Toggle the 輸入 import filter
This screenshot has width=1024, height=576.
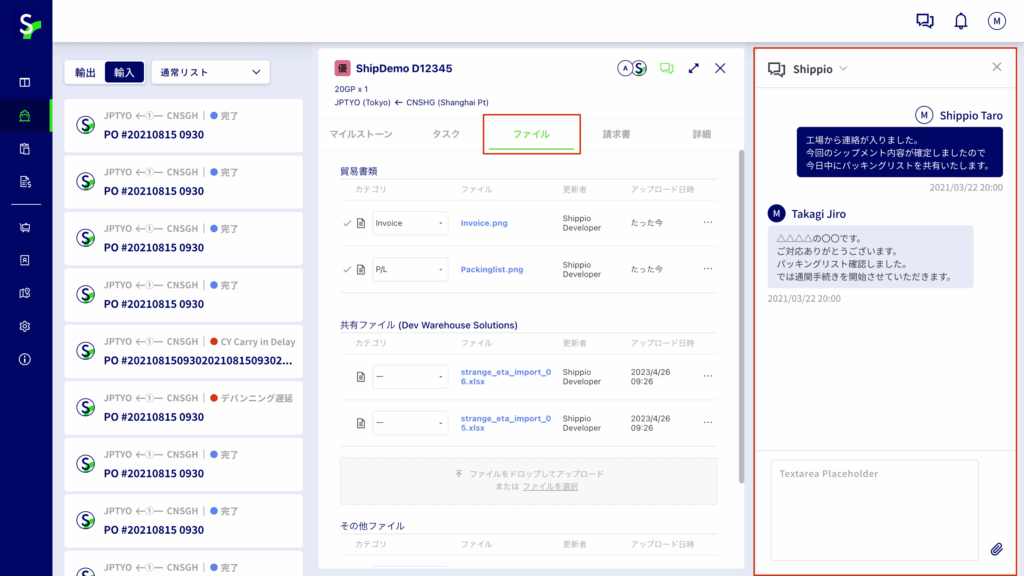point(124,72)
